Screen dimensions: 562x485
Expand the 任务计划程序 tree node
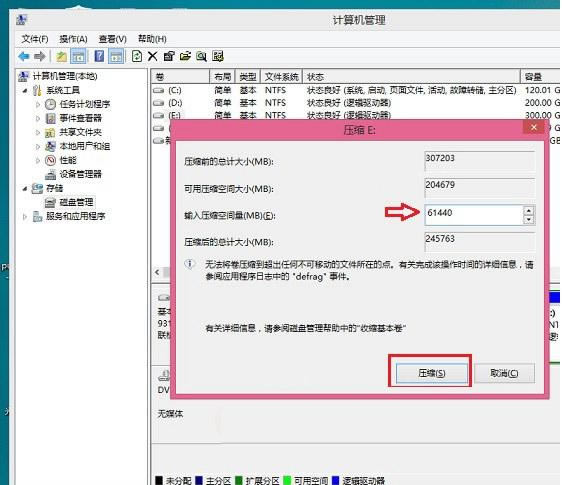(x=38, y=104)
